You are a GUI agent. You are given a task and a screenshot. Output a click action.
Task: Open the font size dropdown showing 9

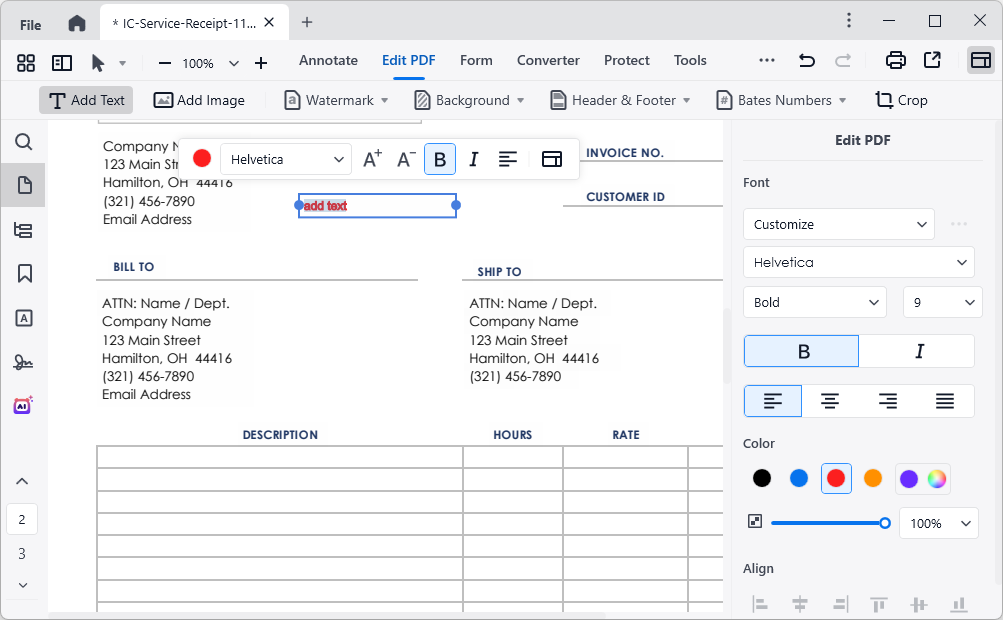pos(942,301)
